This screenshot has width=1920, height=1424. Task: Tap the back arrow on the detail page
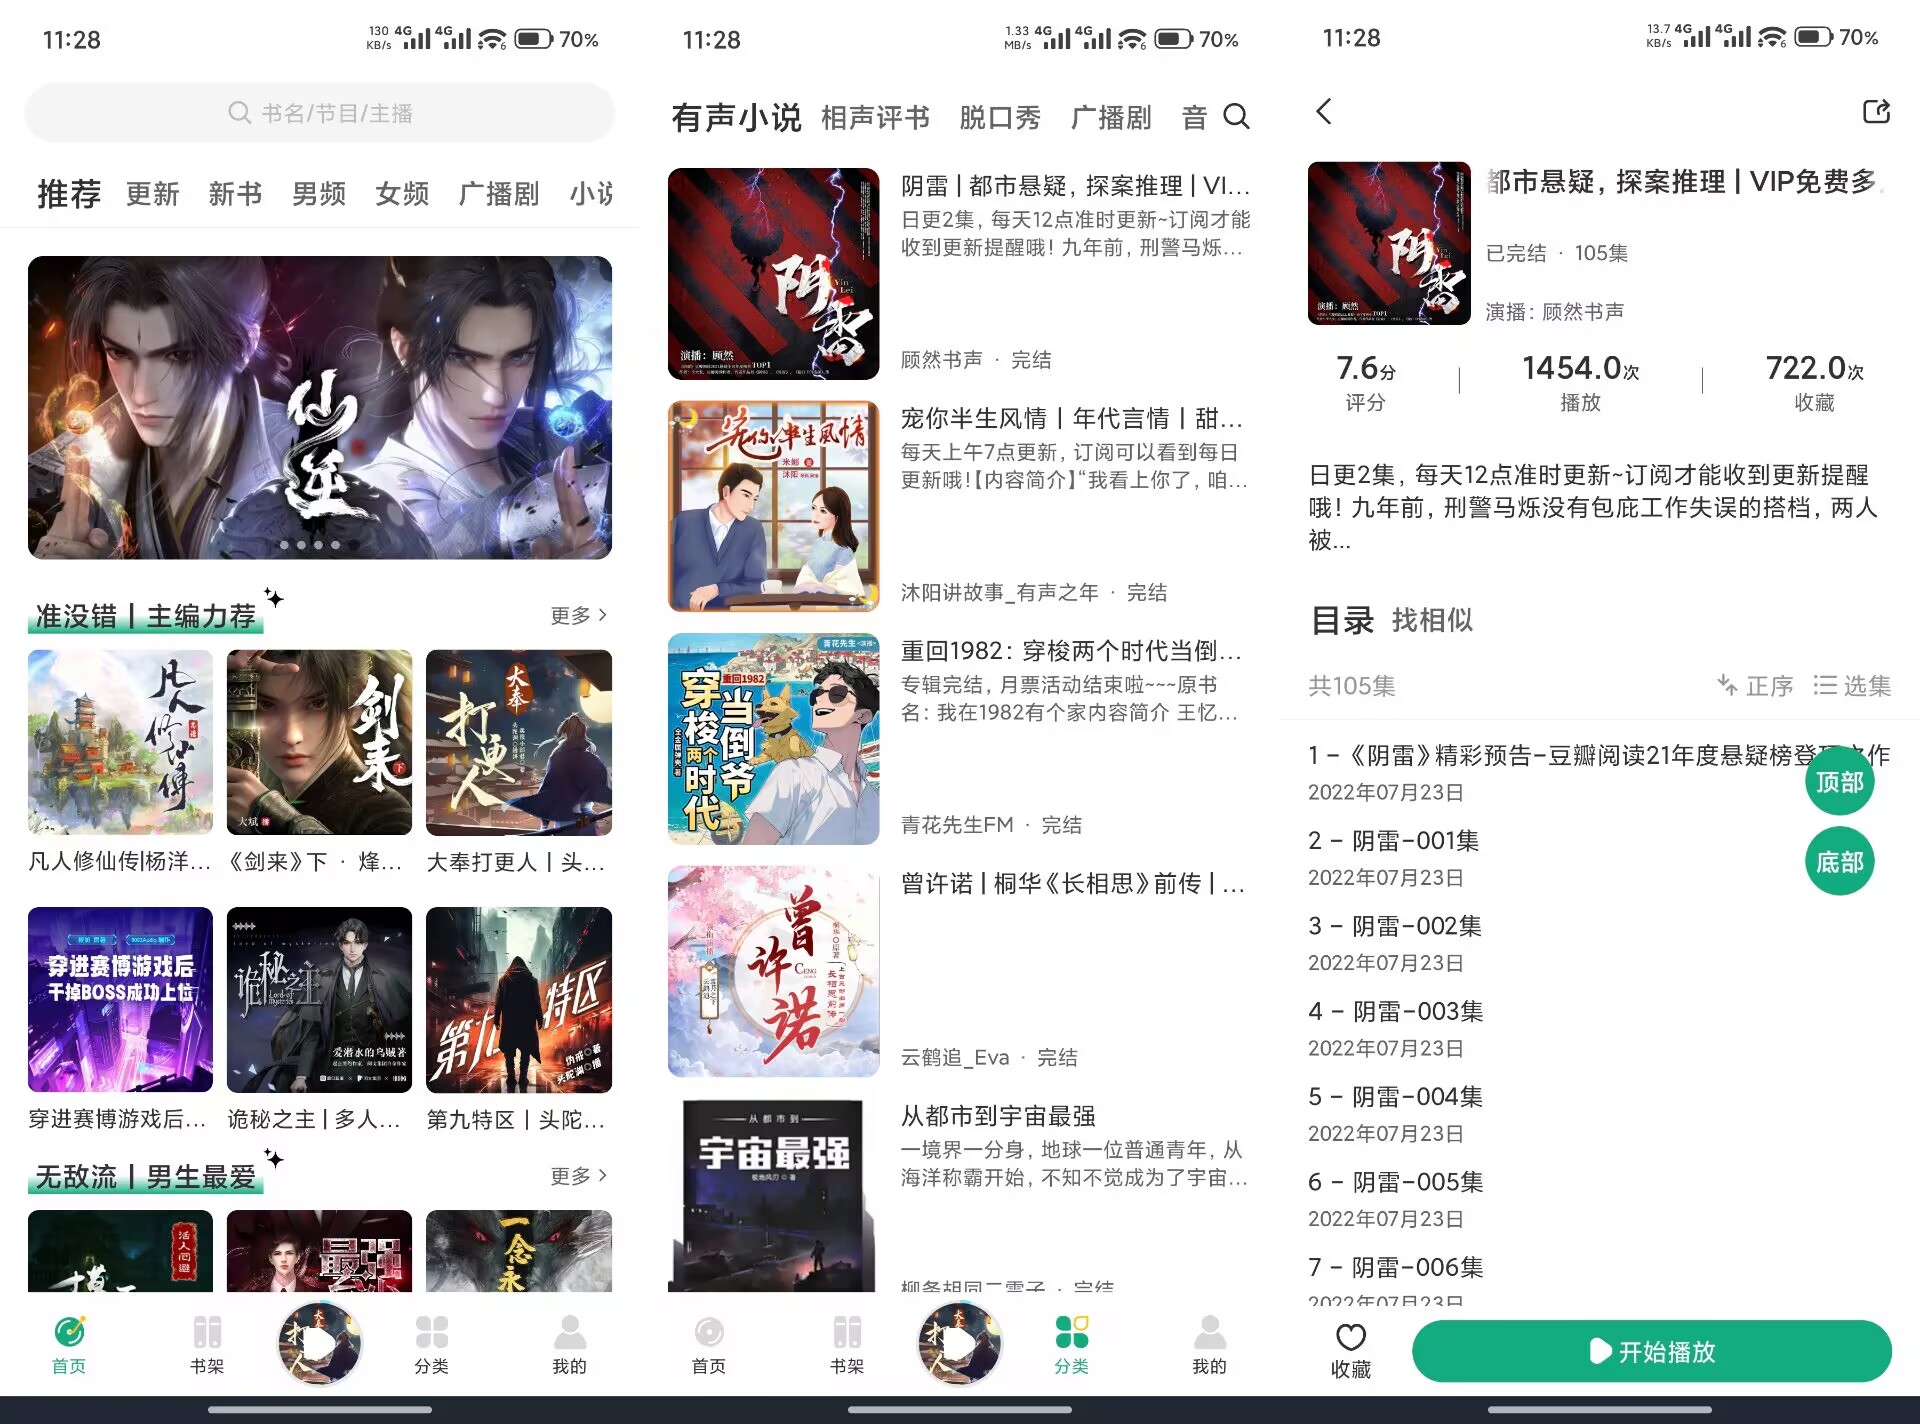pyautogui.click(x=1324, y=113)
